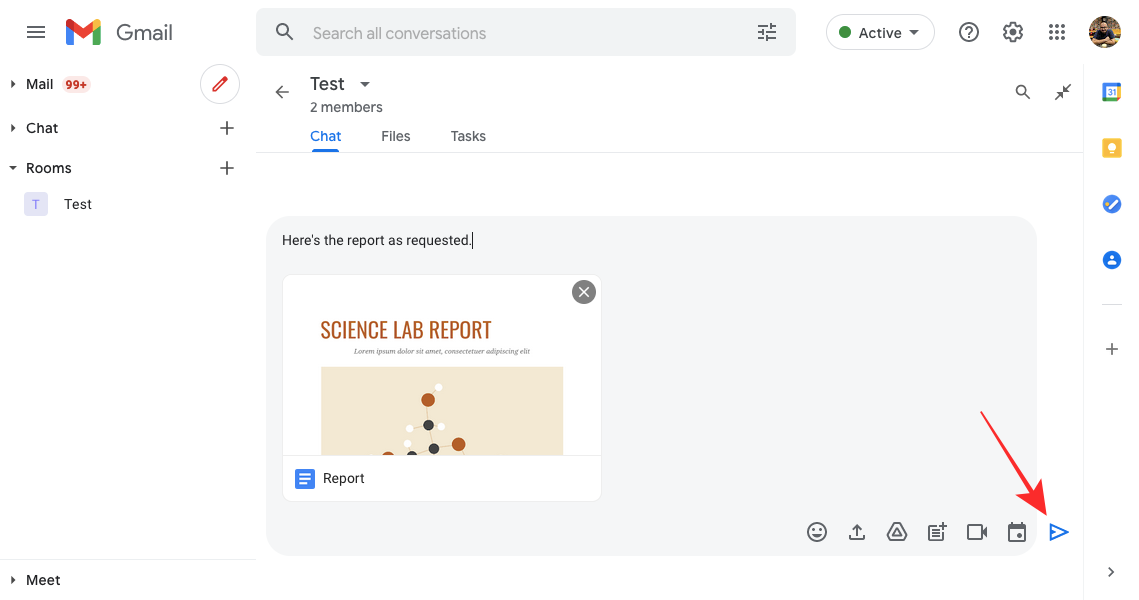Open Google Keep in side panel
Image resolution: width=1139 pixels, height=600 pixels.
(1111, 148)
